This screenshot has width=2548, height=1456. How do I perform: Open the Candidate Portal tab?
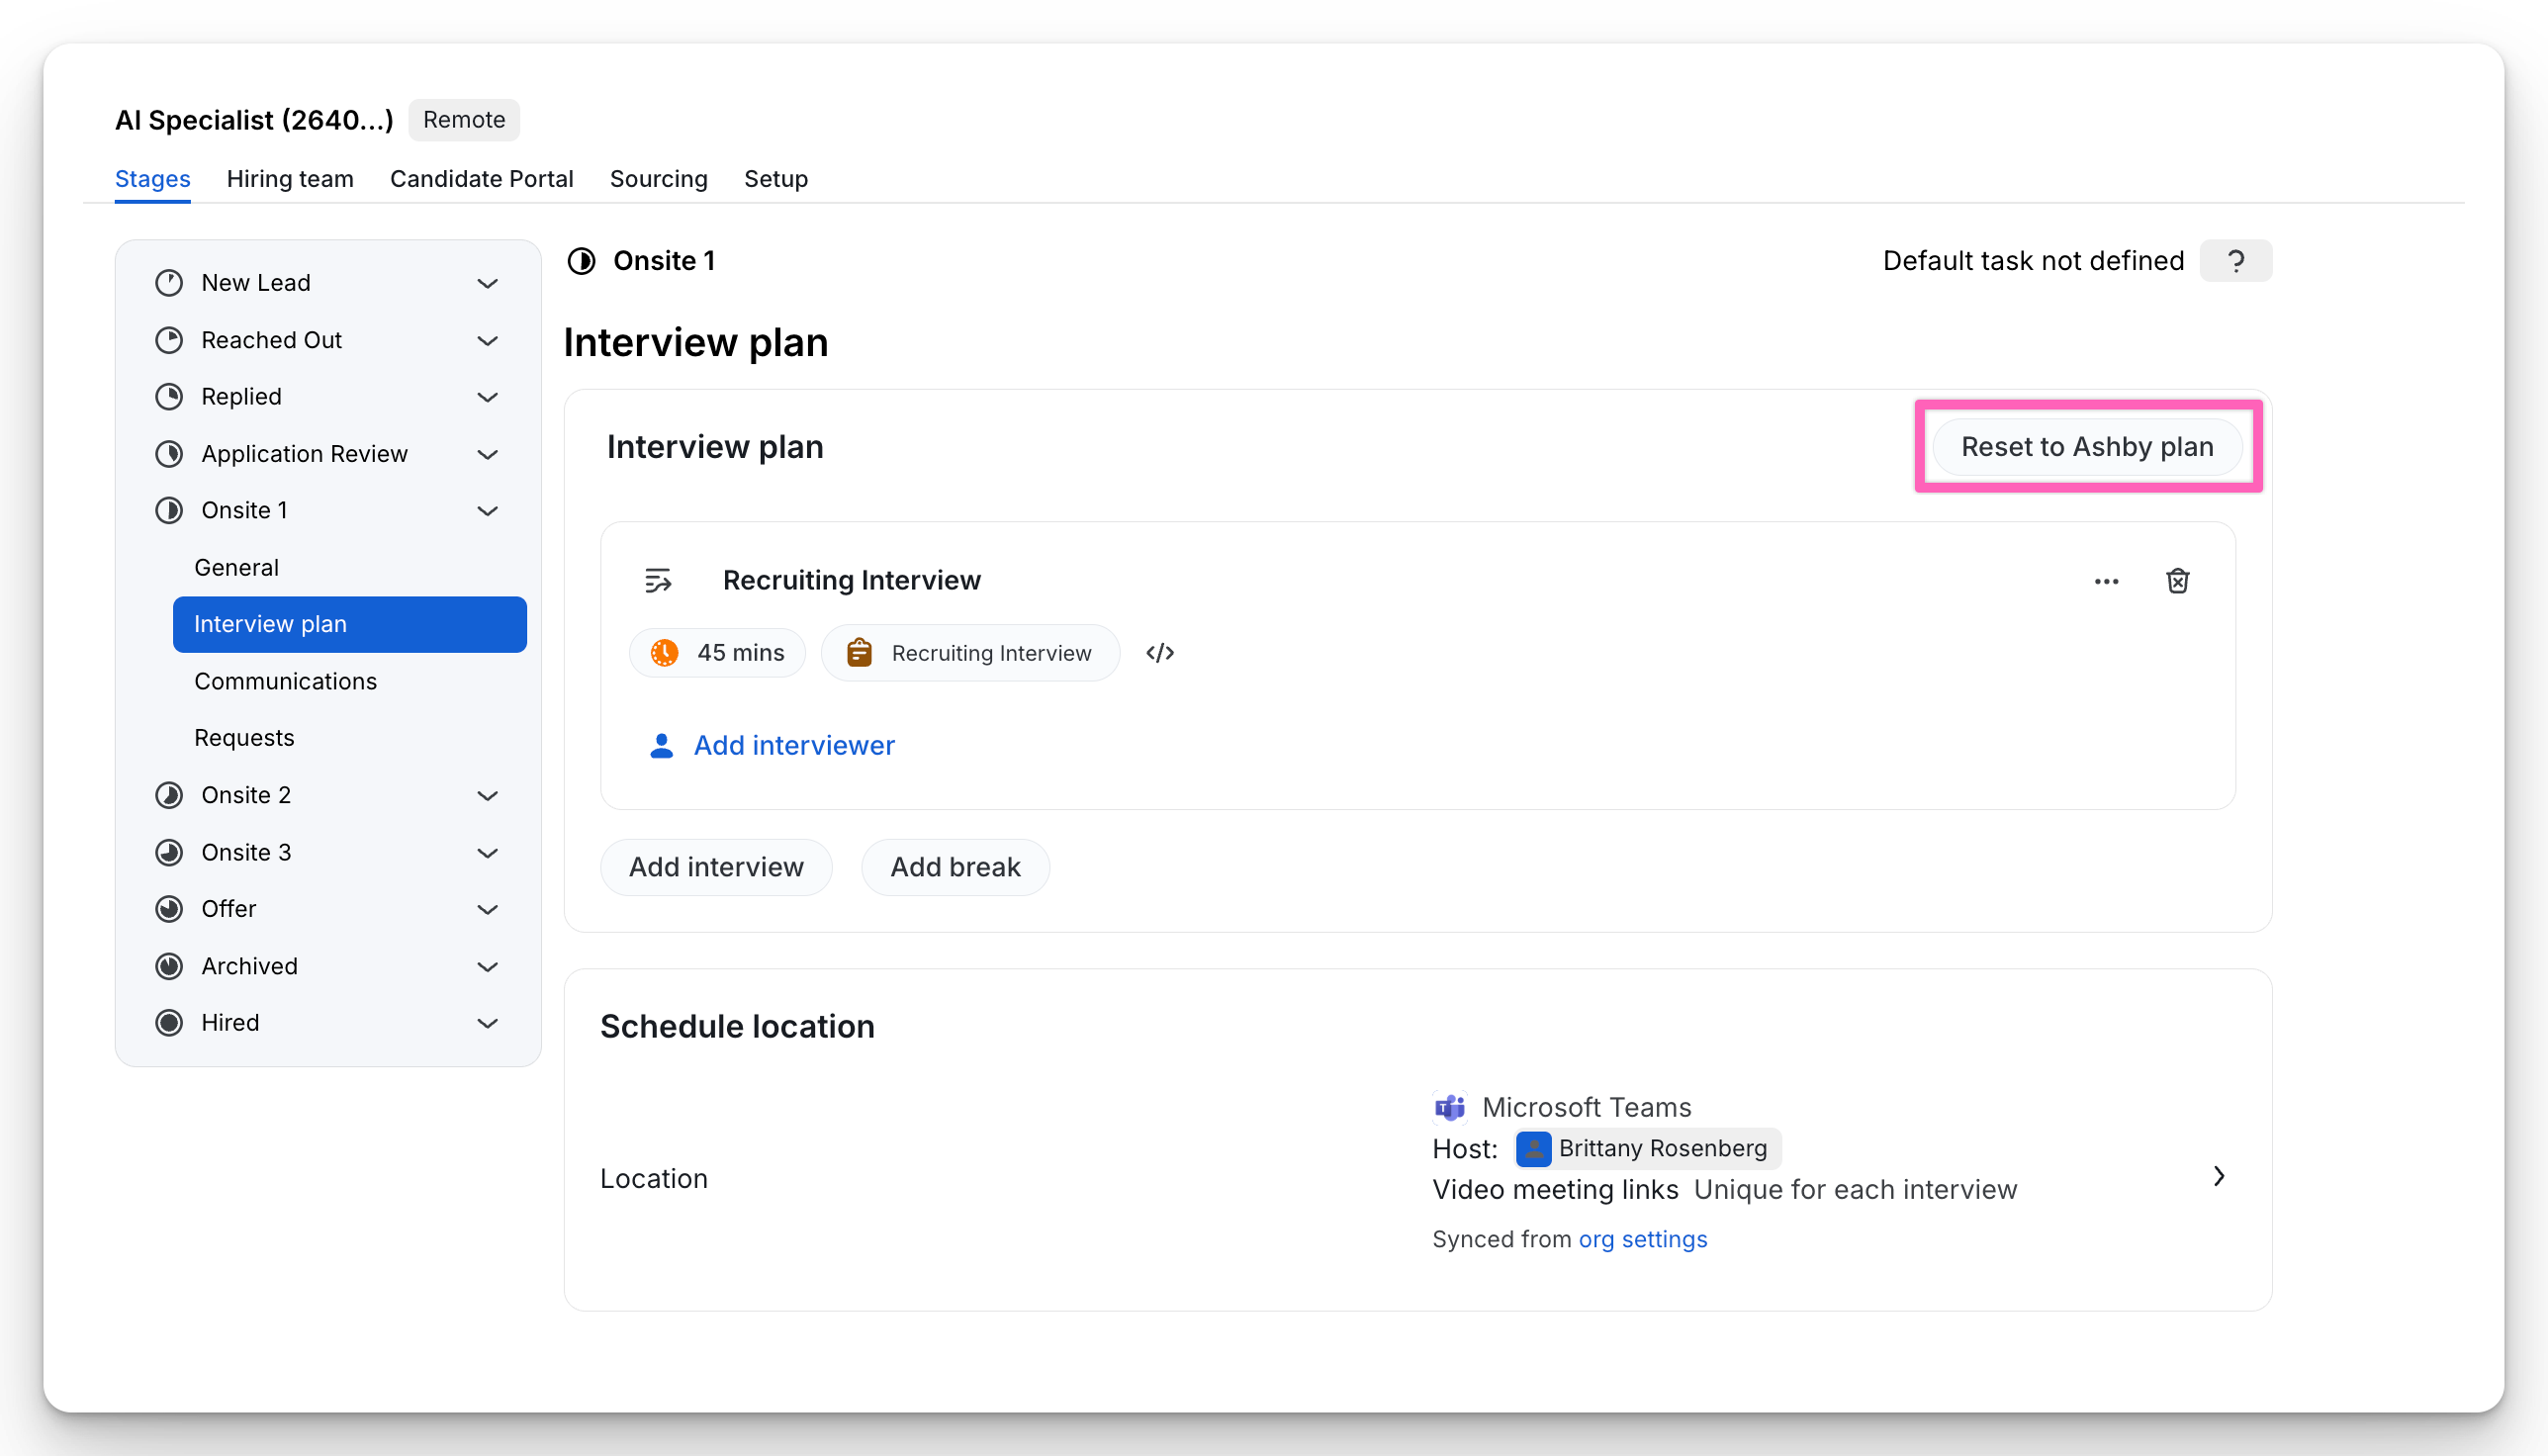pos(481,179)
